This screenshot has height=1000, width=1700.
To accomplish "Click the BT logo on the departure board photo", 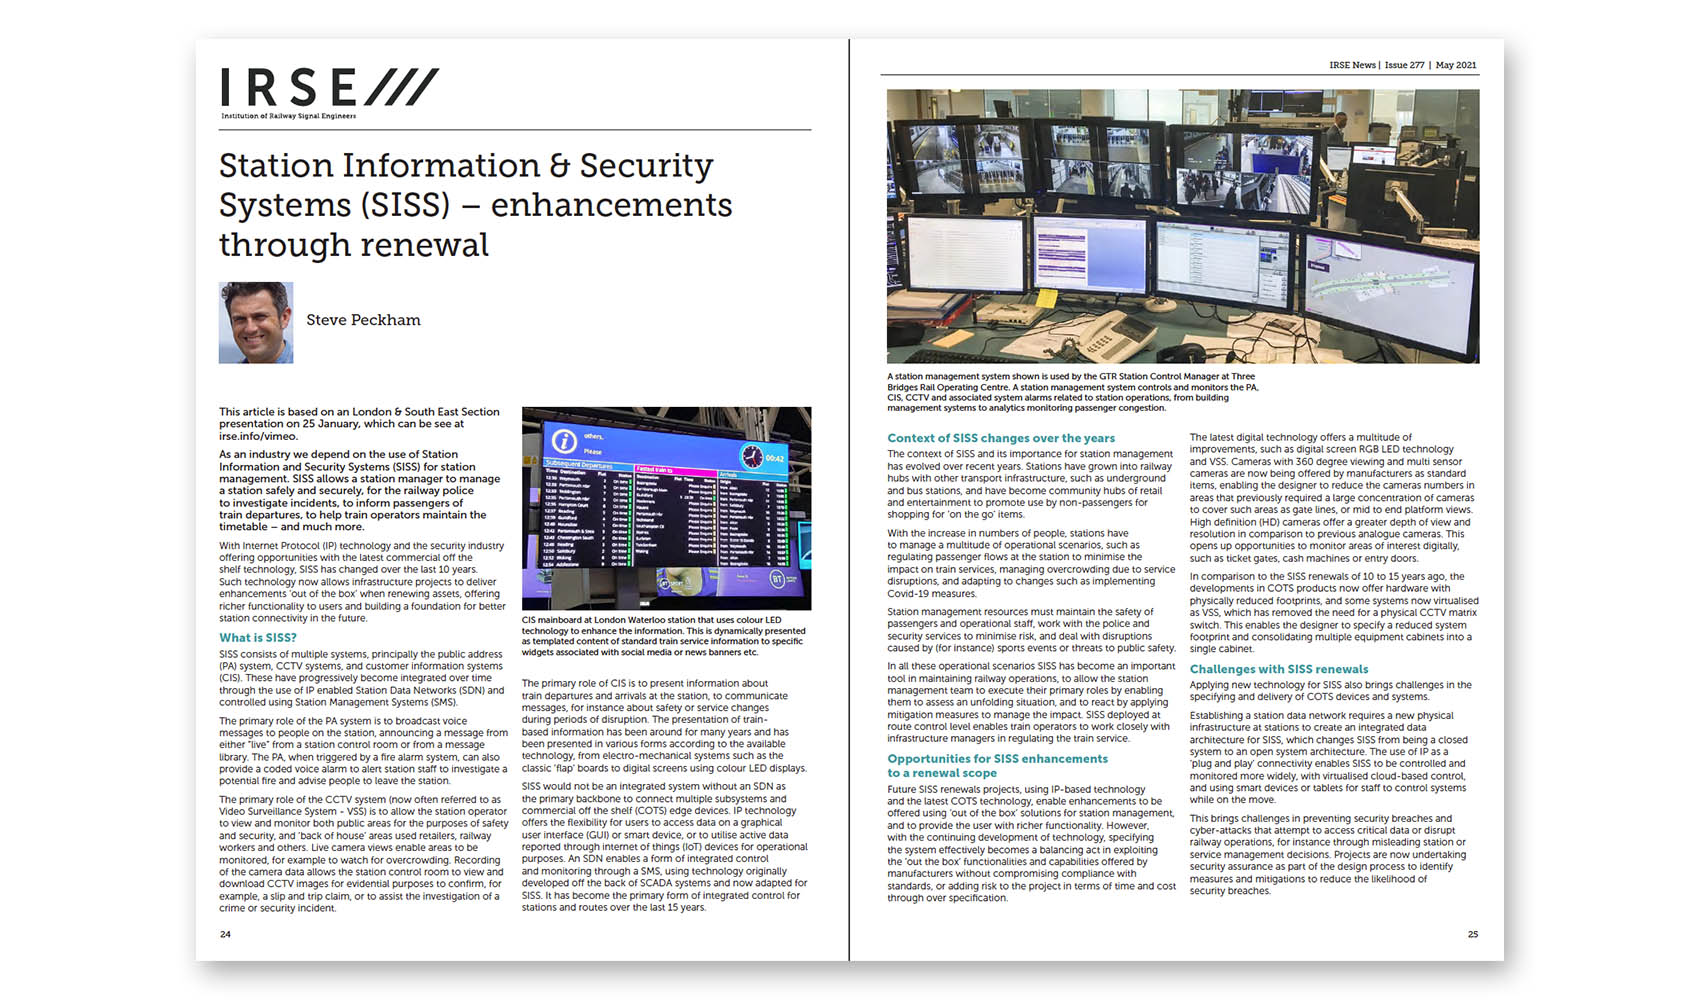I will point(777,579).
